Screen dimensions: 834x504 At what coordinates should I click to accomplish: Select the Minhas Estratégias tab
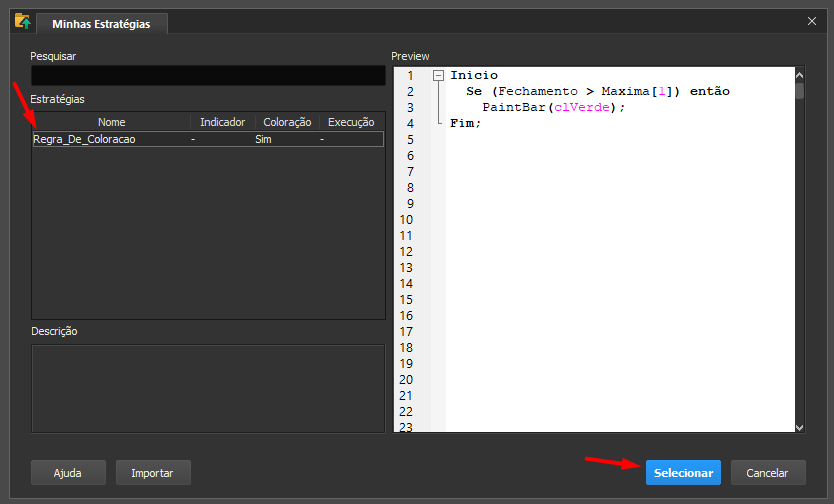101,24
